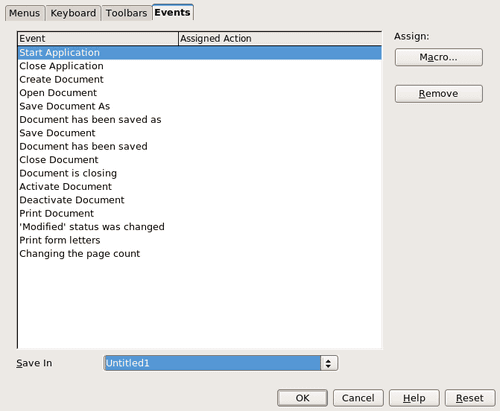This screenshot has height=411, width=500.
Task: Click the Assigned Action column header
Action: point(280,39)
